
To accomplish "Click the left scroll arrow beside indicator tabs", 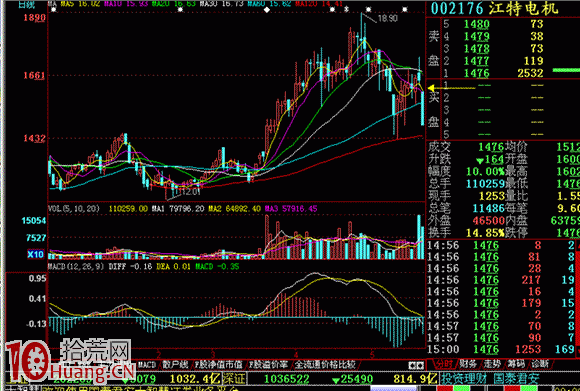I will tap(412, 365).
